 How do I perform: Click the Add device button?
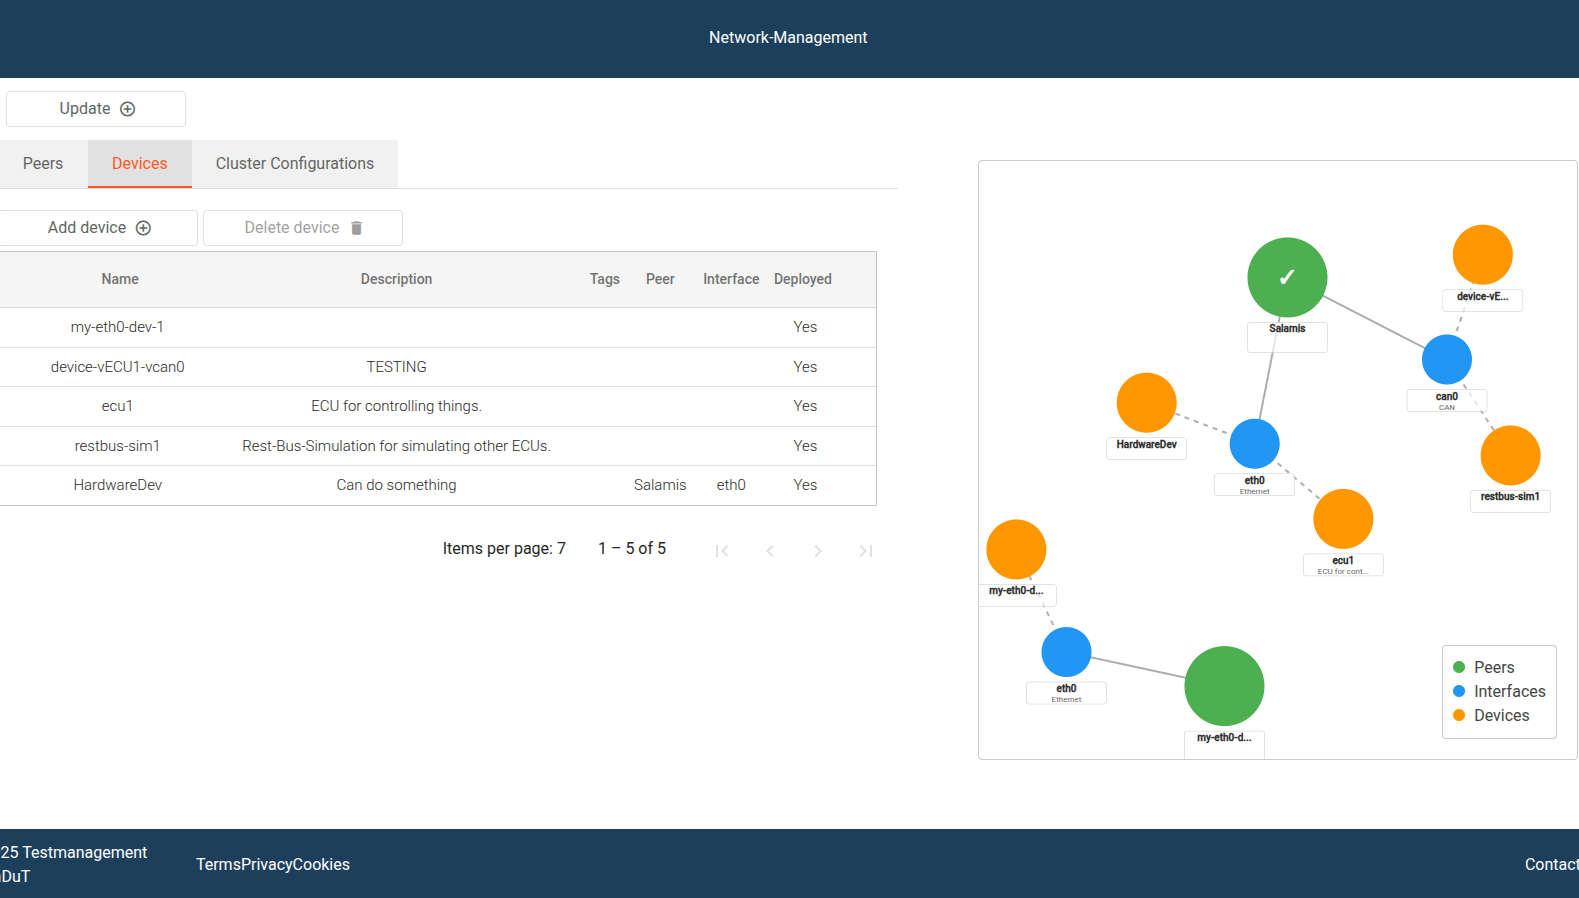click(98, 228)
